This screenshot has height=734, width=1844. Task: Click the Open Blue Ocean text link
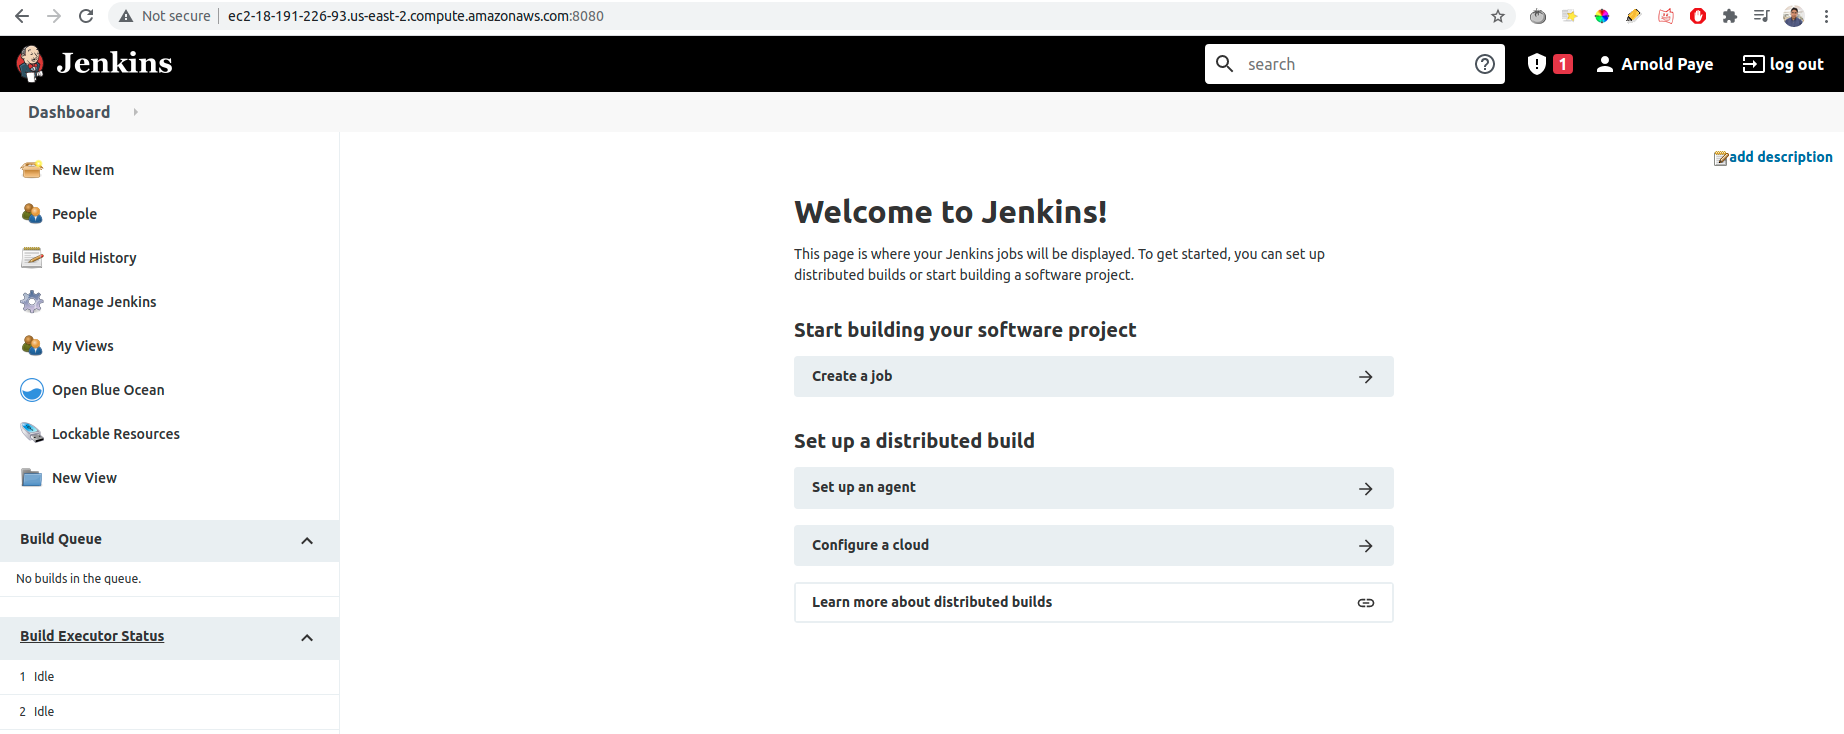[108, 390]
